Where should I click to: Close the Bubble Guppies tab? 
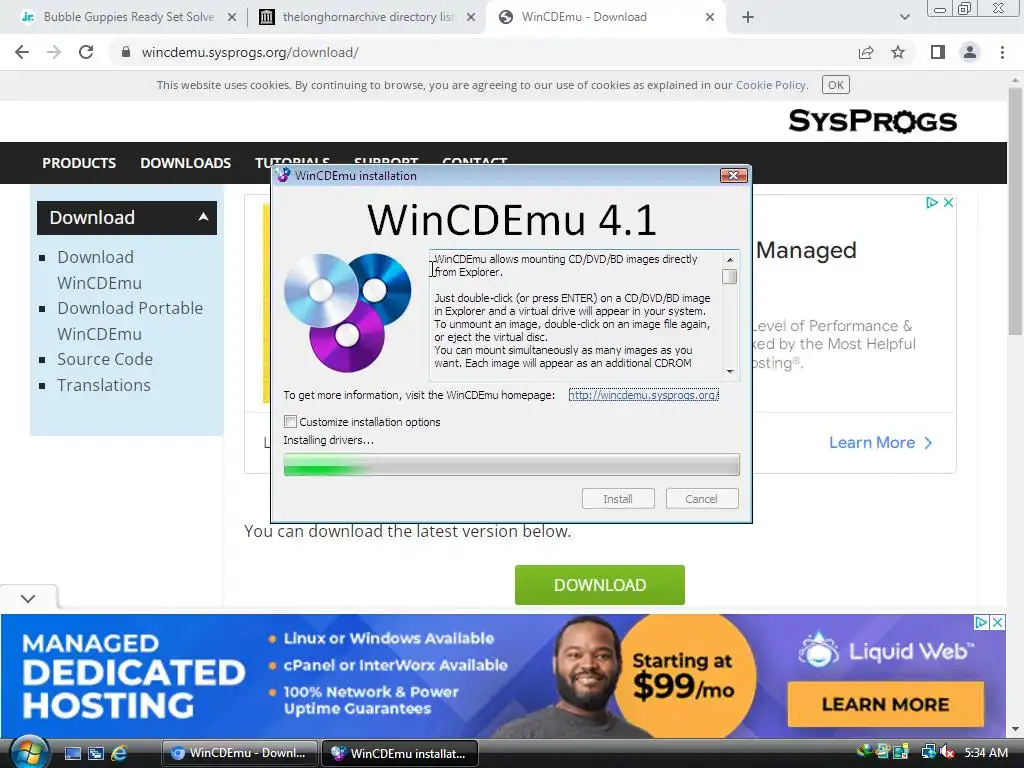tap(232, 18)
